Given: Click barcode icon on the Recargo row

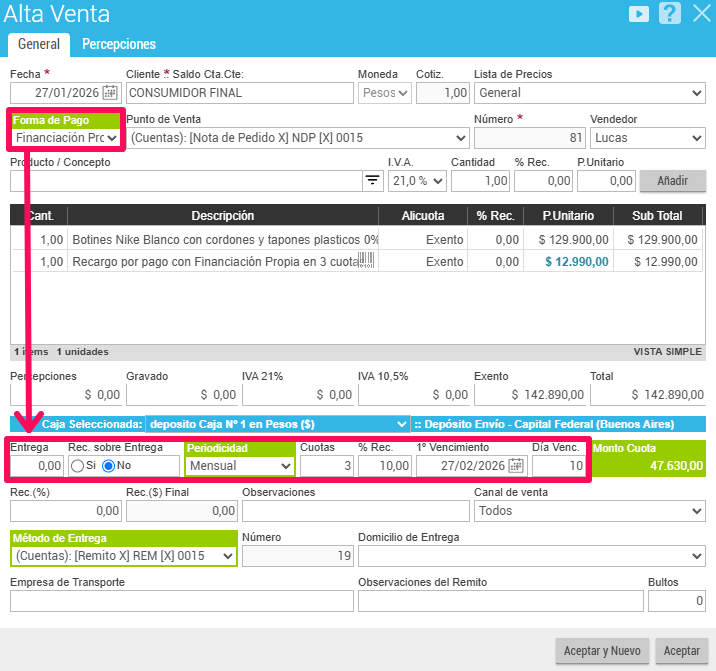Looking at the screenshot, I should [367, 262].
